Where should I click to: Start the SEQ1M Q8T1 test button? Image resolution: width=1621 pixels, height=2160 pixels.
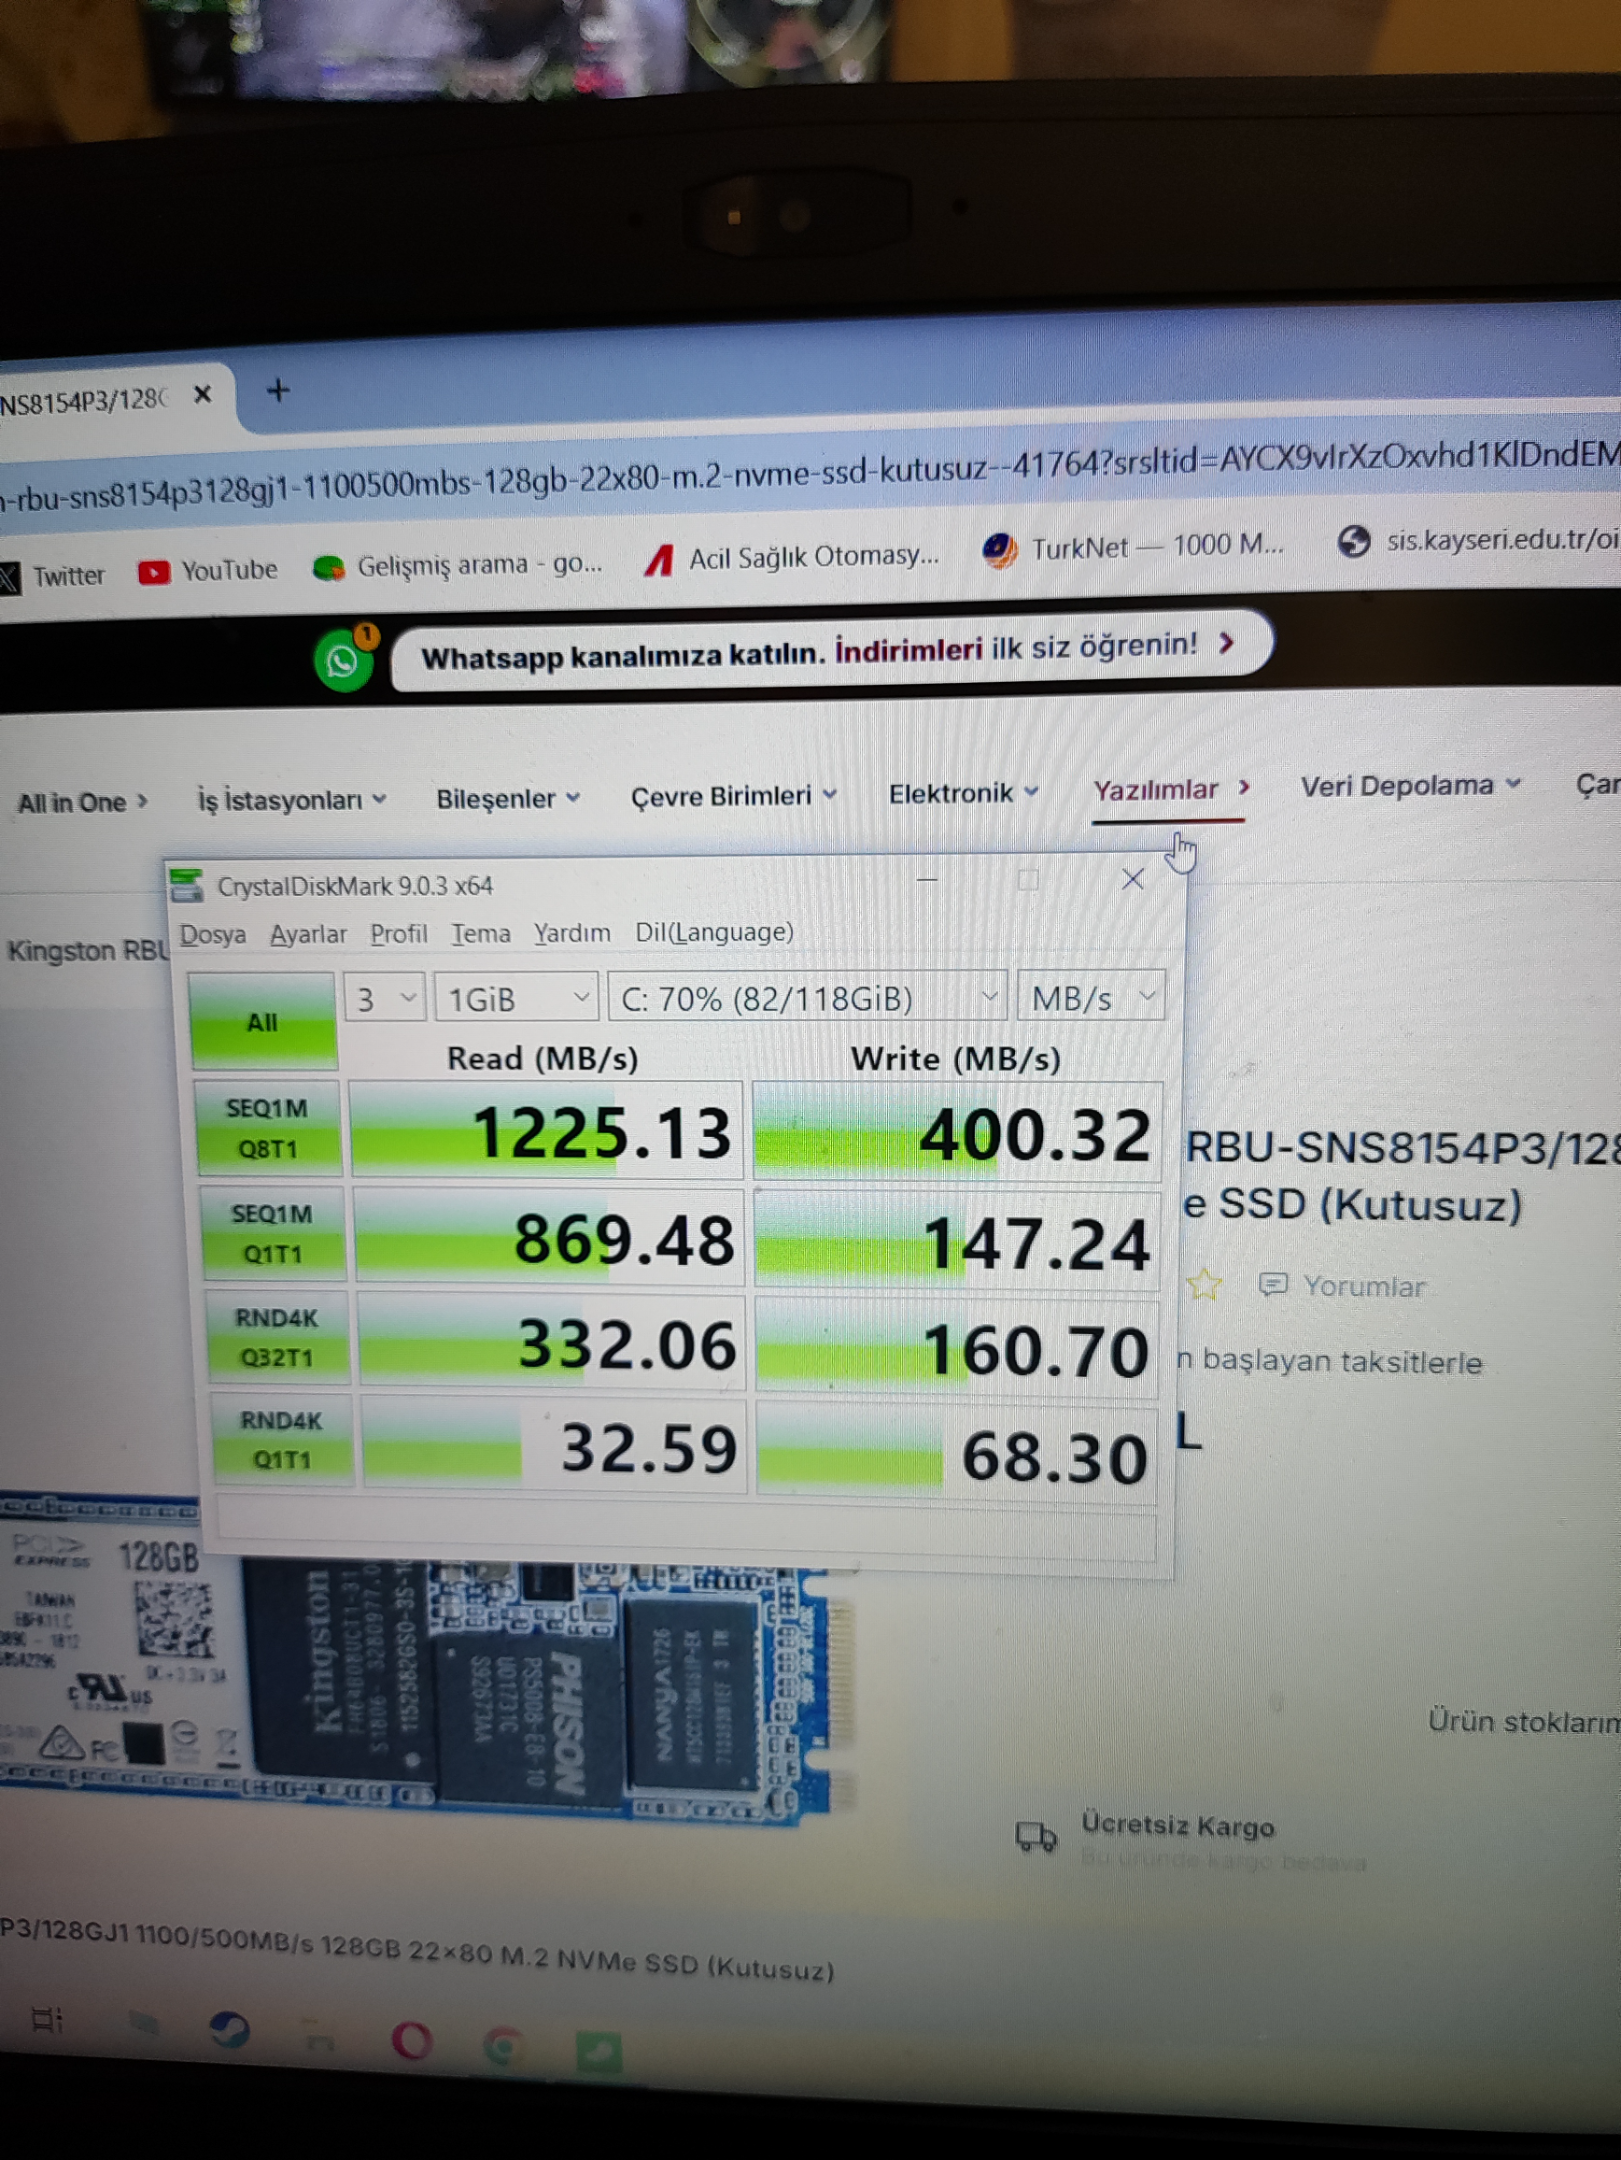pos(267,1128)
